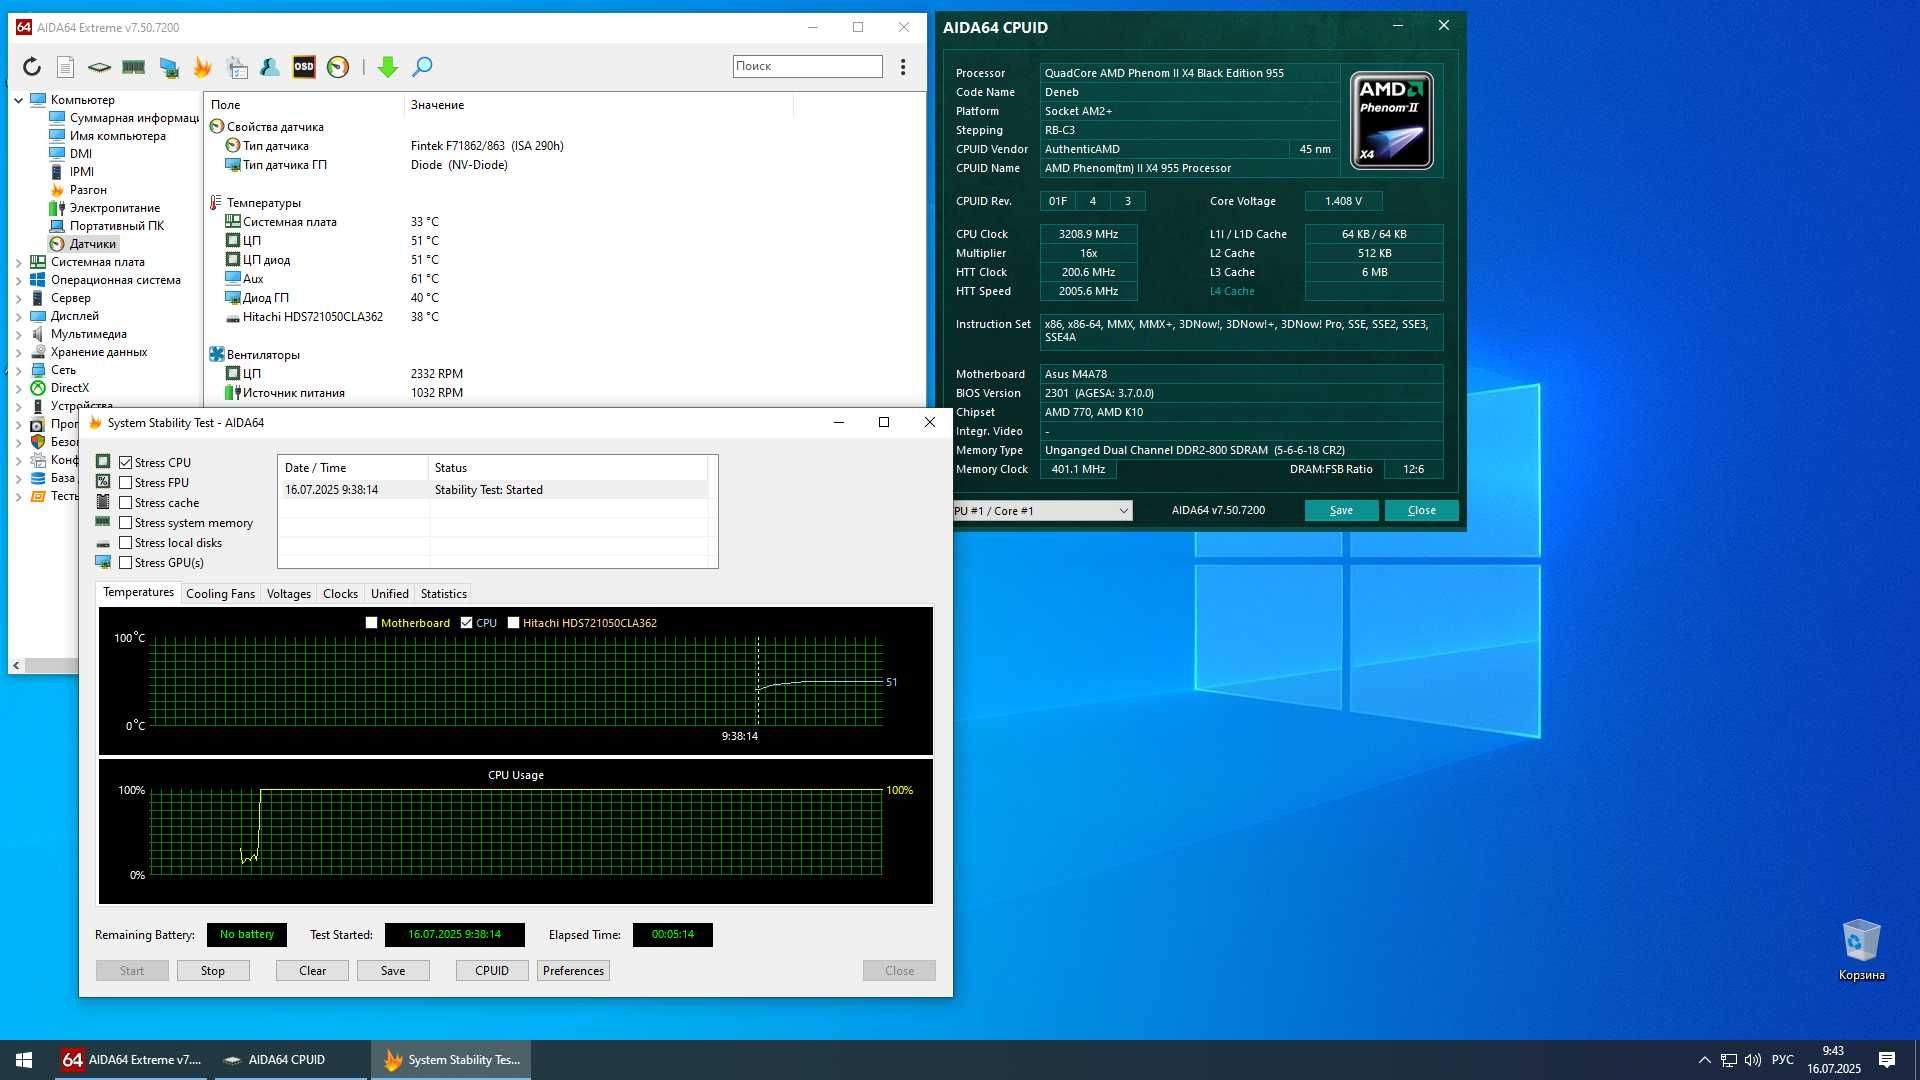Expand the Операционная система tree node

tap(18, 280)
